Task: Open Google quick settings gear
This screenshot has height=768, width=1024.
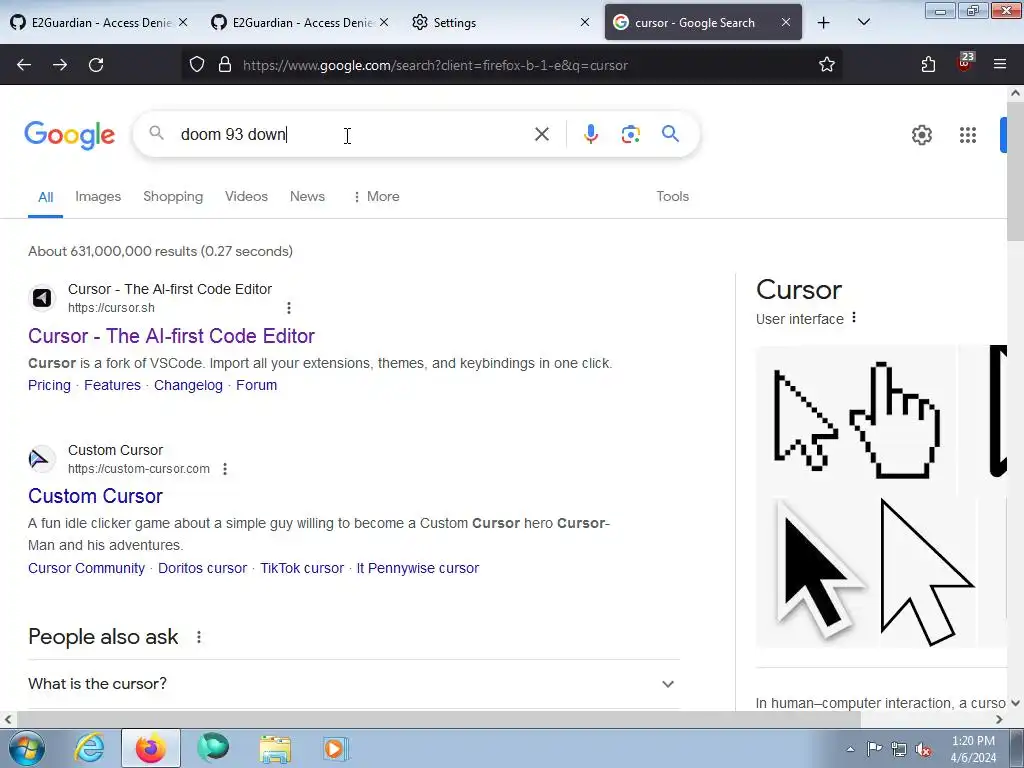Action: coord(921,135)
